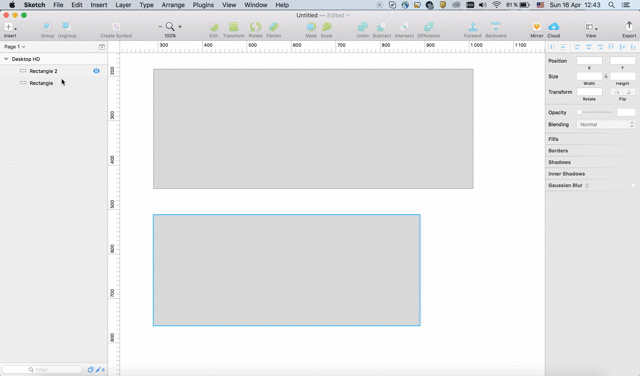
Task: Enable the Gaussian Blur checkbox
Action: tap(633, 185)
